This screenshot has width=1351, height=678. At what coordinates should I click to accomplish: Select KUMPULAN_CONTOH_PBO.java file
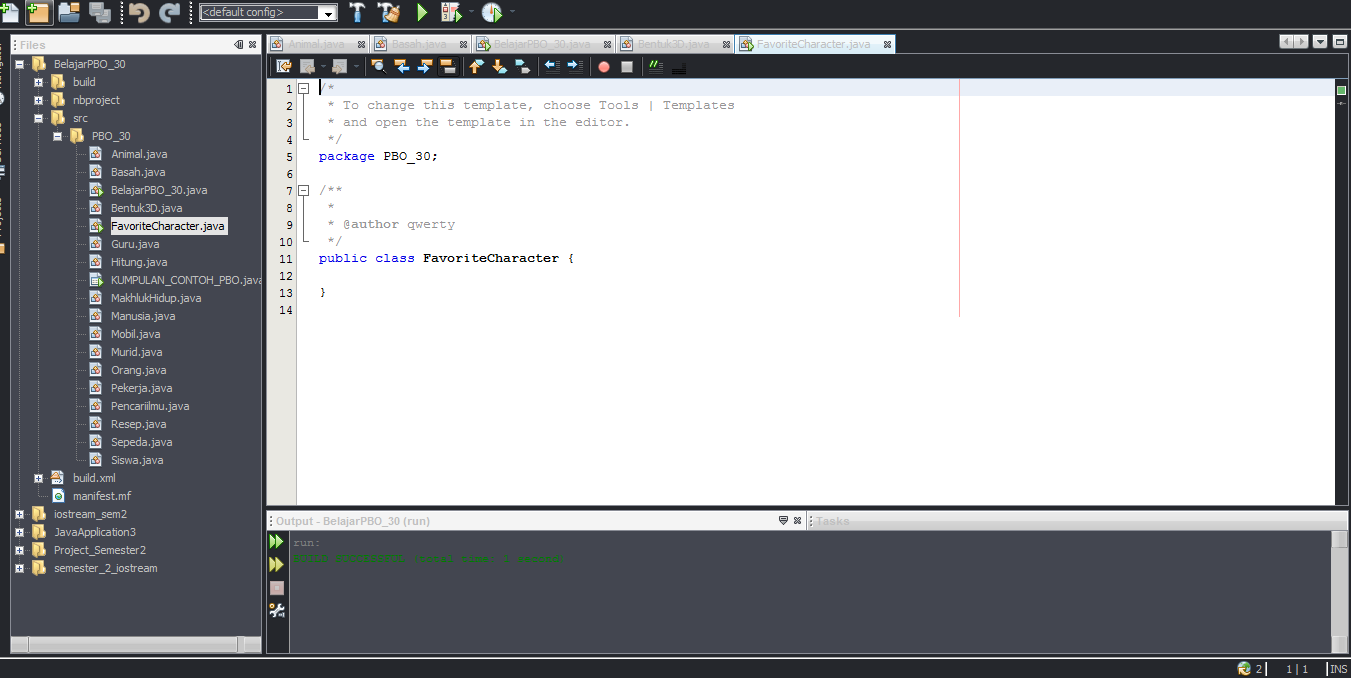coord(186,280)
